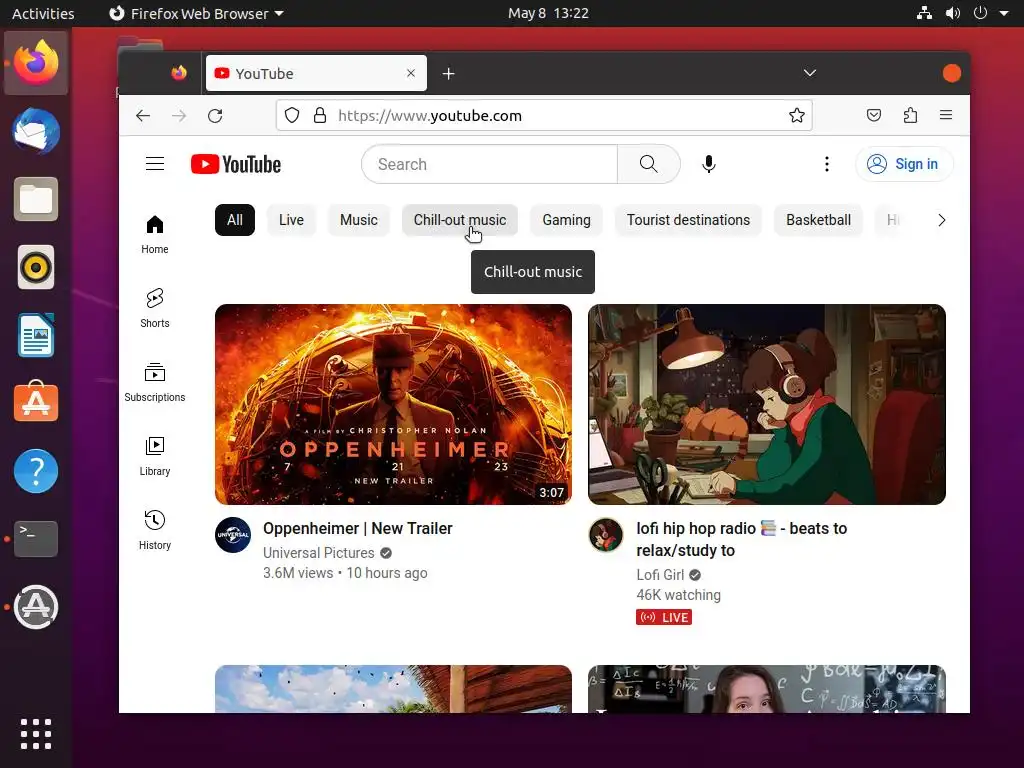Show all applications grid

[36, 733]
